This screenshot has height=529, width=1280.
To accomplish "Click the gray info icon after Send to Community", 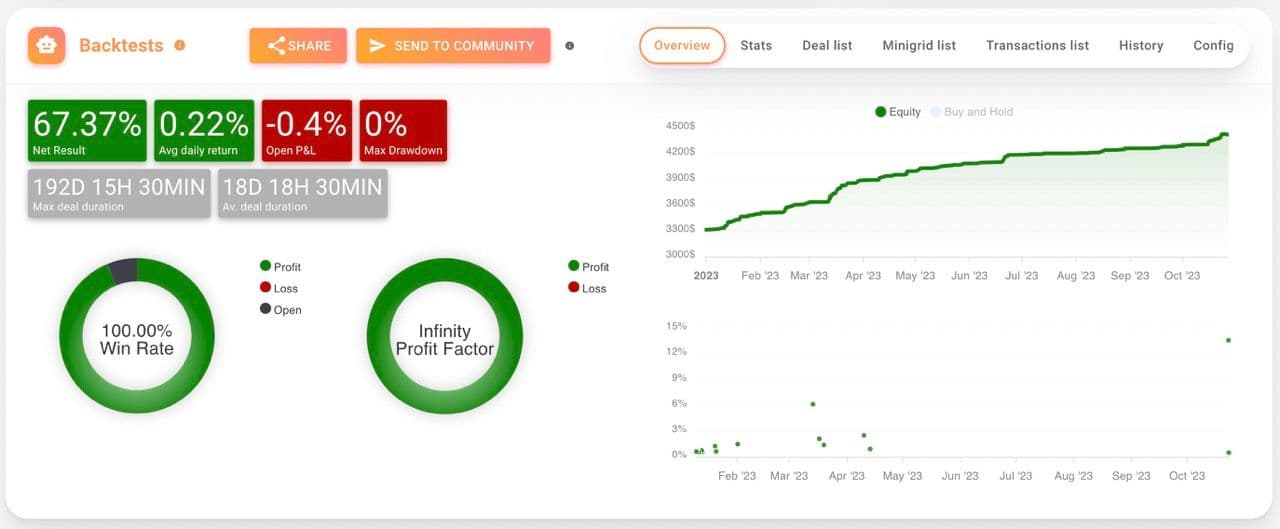I will tap(570, 46).
